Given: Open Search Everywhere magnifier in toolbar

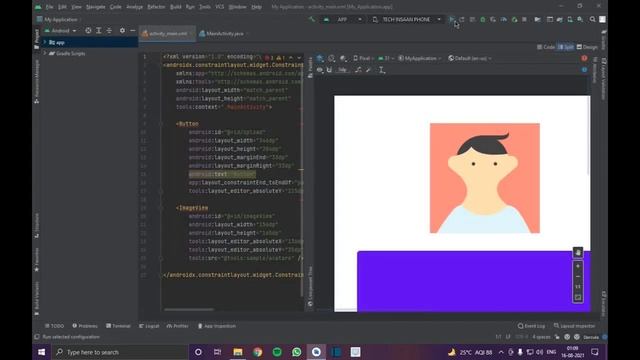Looking at the screenshot, I should point(592,19).
